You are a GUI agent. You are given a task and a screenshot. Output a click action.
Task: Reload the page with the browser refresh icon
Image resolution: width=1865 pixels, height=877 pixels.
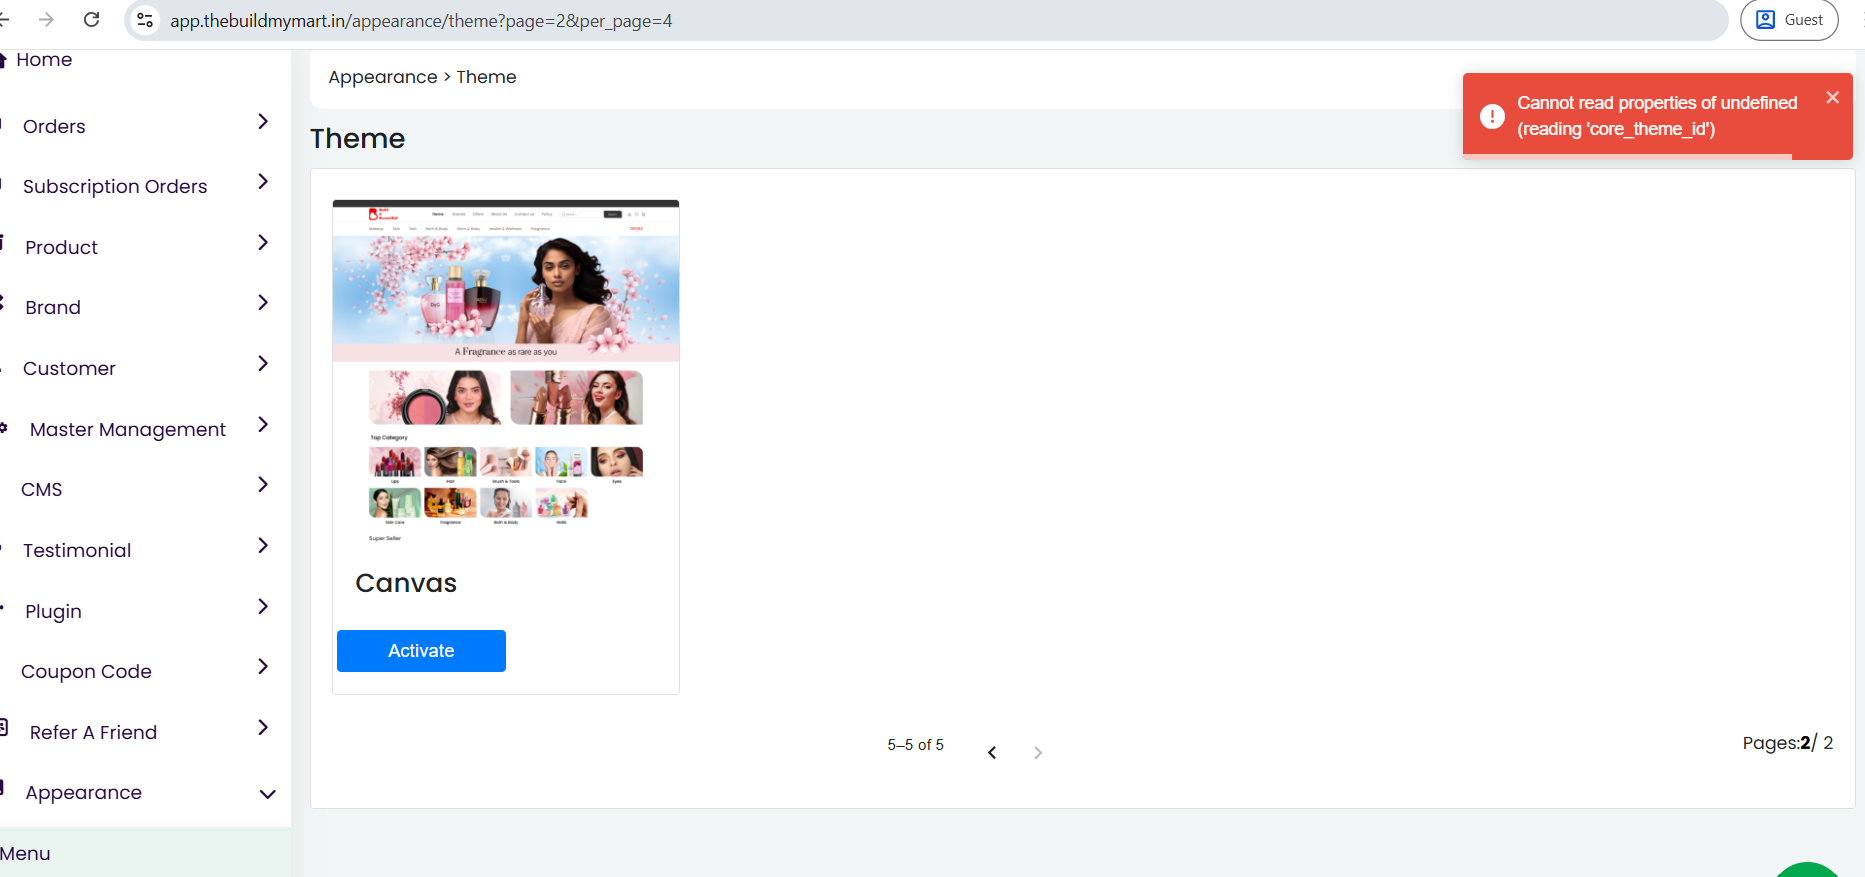pos(92,20)
